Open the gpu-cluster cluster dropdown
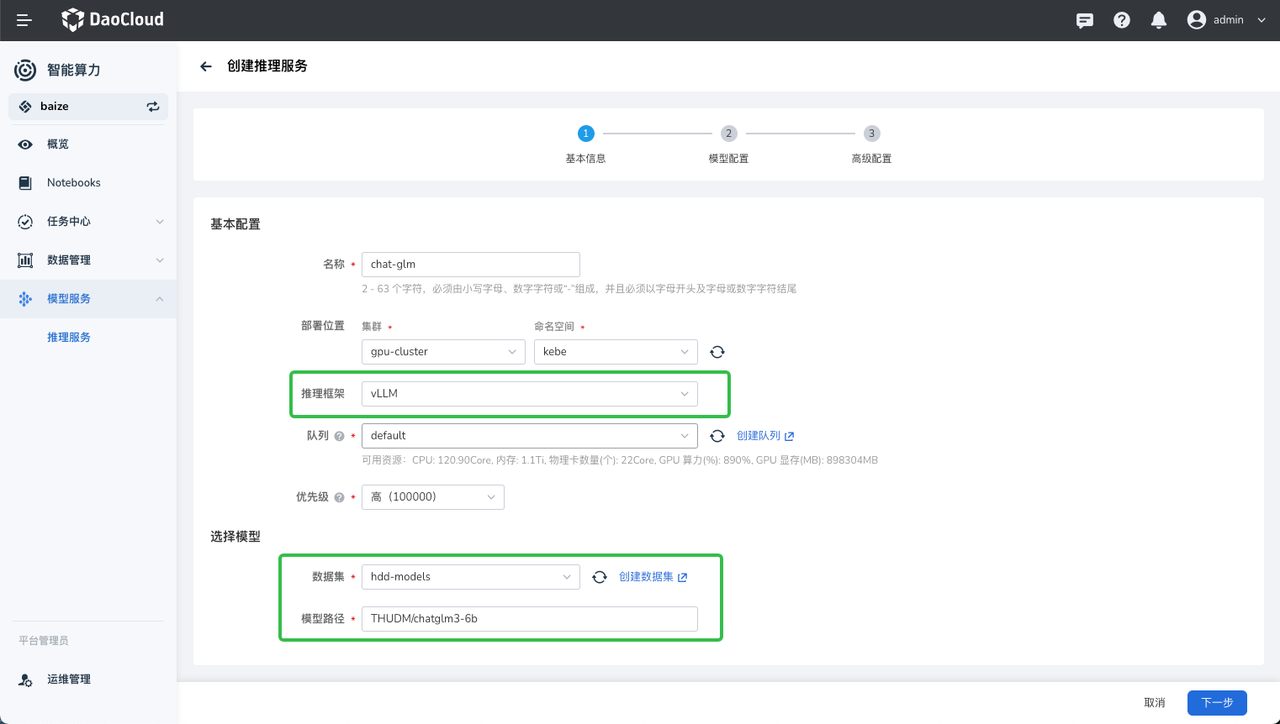The image size is (1280, 724). [443, 352]
